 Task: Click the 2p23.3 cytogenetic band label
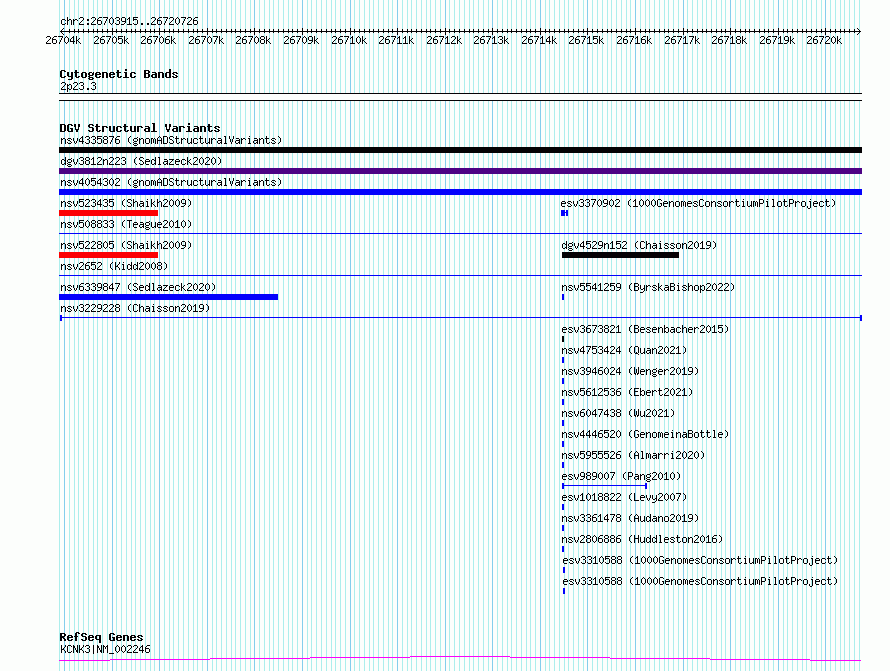pyautogui.click(x=78, y=86)
